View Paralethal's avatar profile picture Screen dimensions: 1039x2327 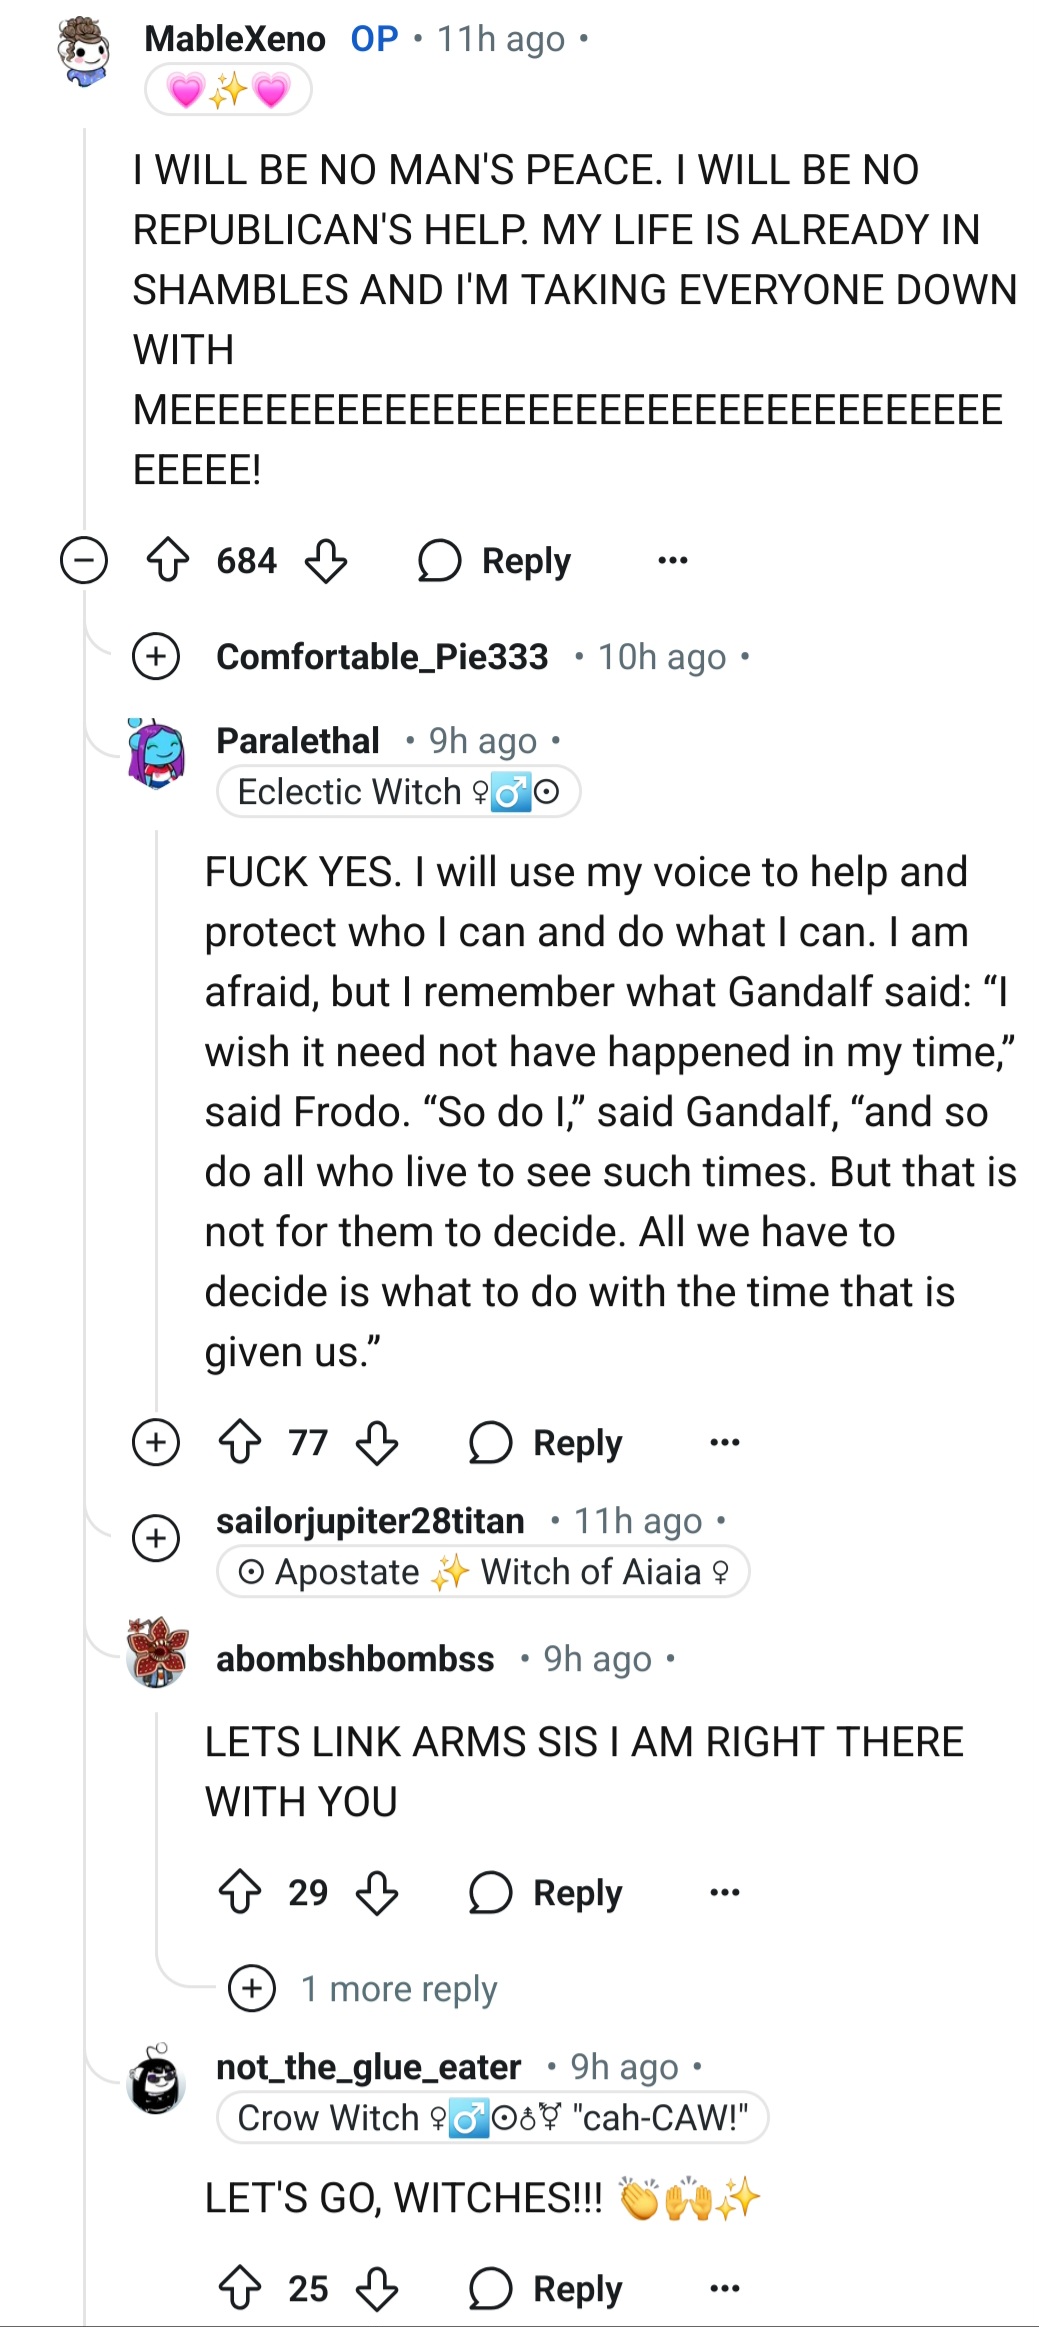156,753
